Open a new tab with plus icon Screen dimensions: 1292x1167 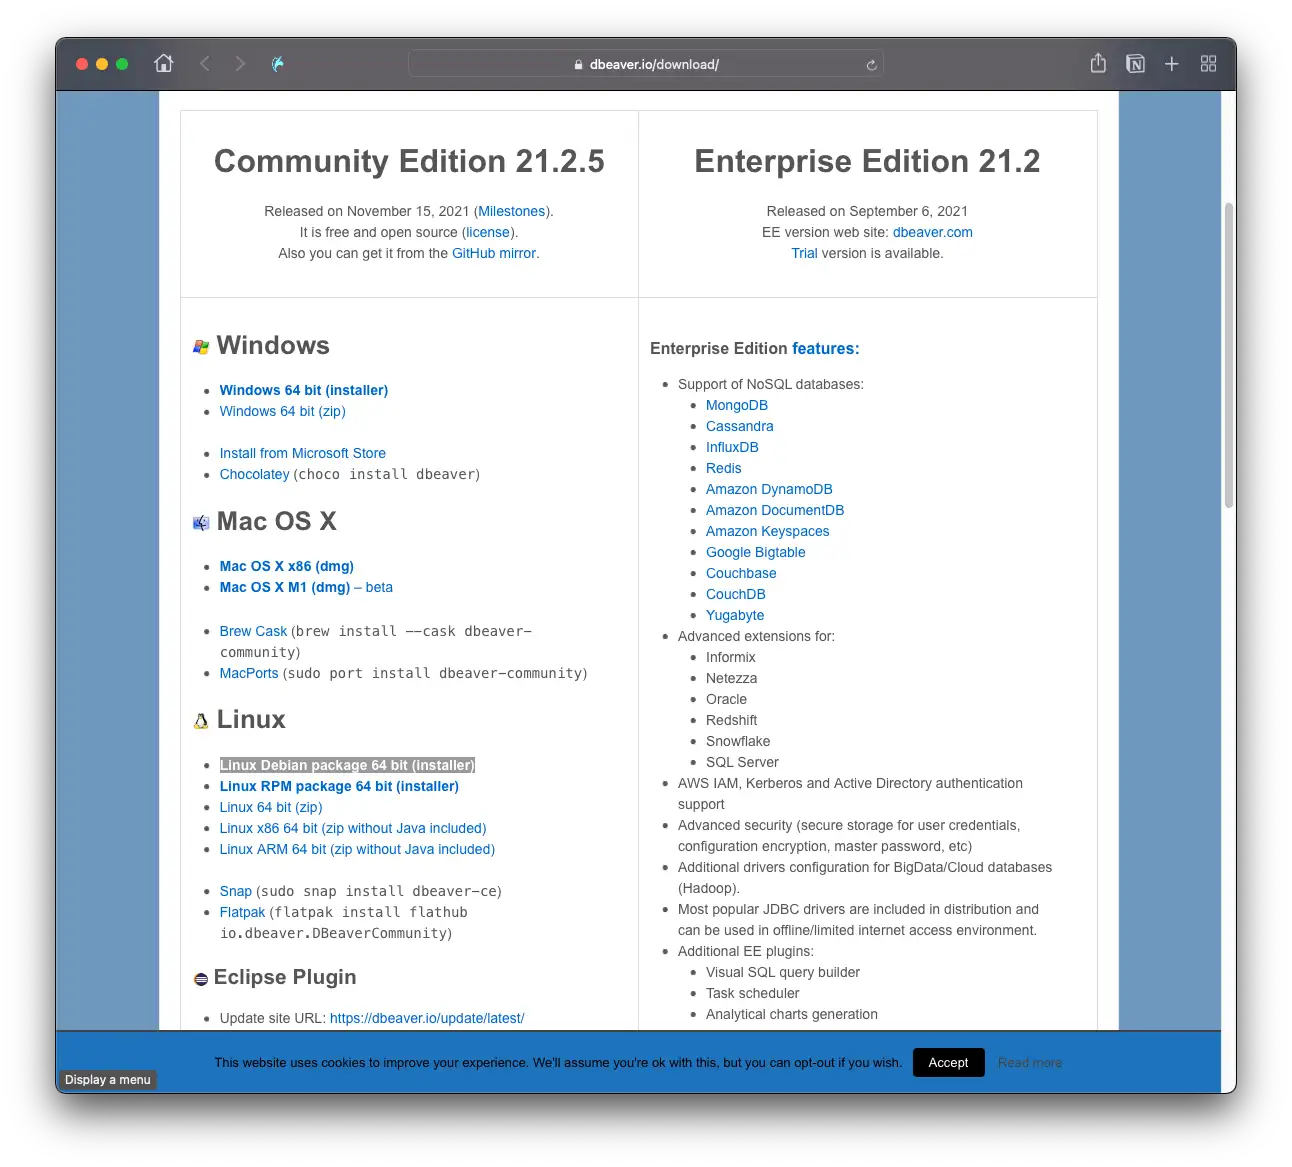pos(1172,64)
